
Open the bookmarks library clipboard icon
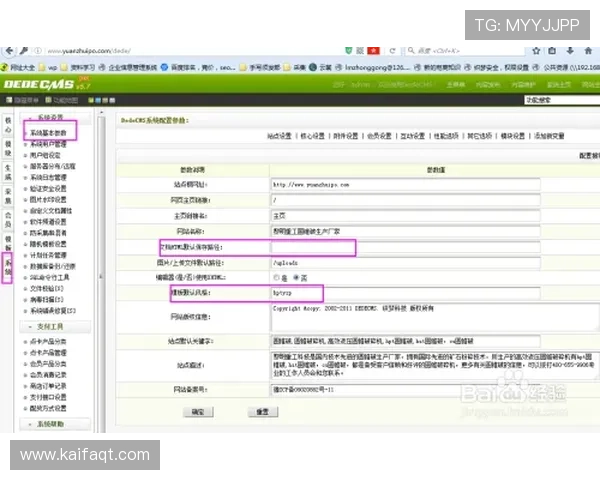click(x=552, y=51)
